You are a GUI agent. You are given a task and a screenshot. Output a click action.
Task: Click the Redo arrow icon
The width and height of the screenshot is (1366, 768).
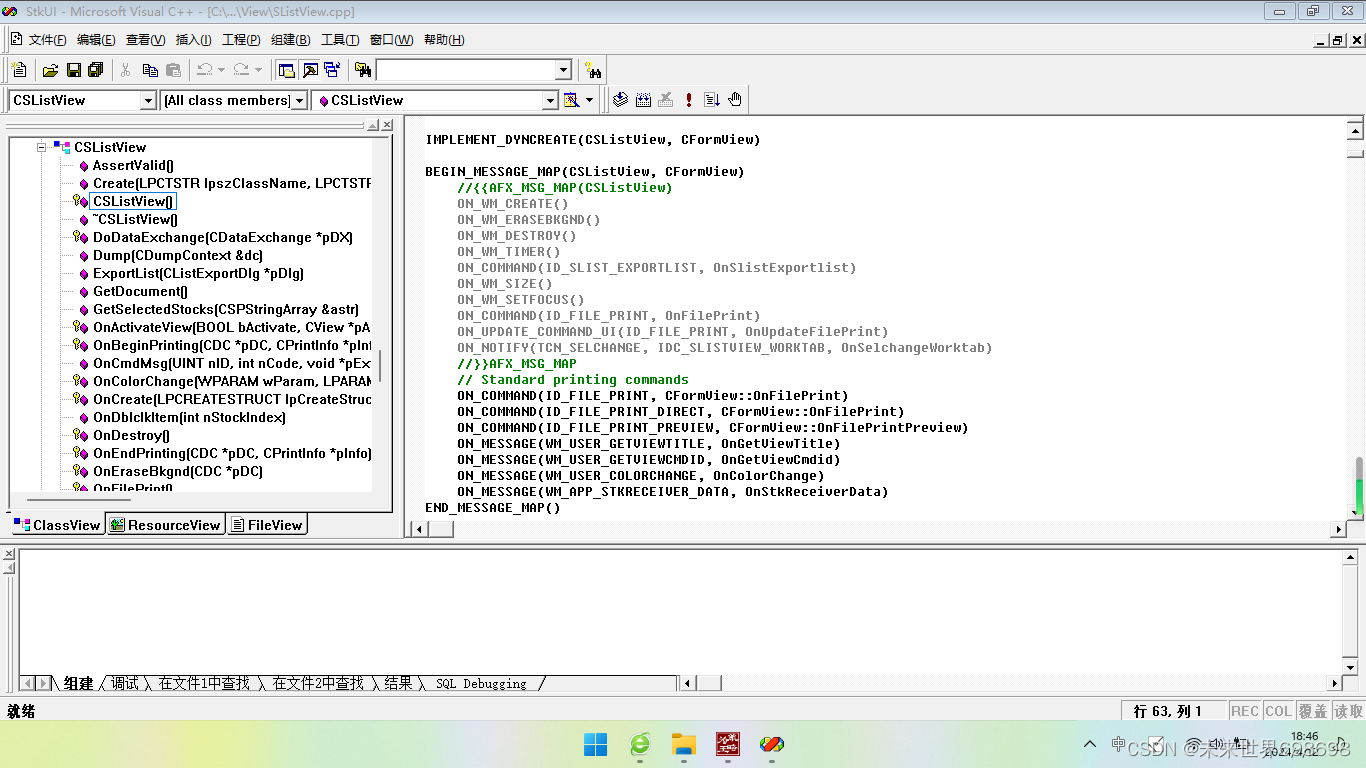point(241,70)
